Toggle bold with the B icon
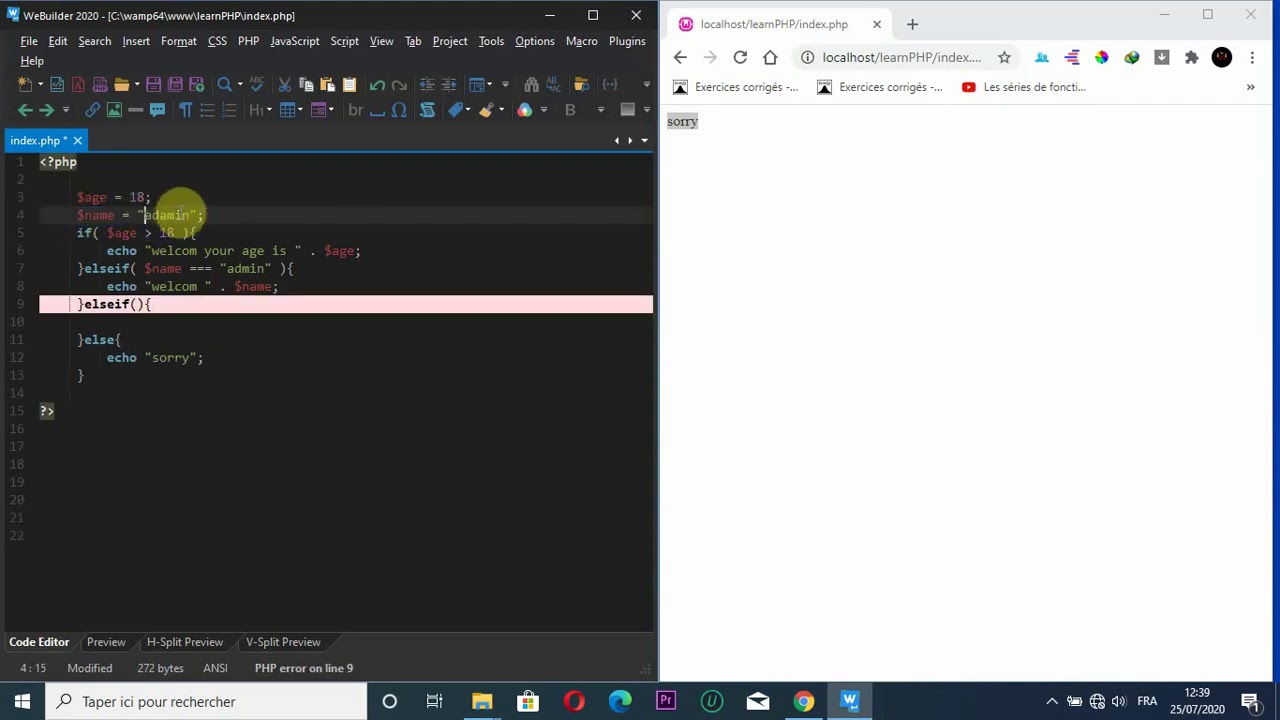Screen dimensions: 1280x720 [x=570, y=110]
